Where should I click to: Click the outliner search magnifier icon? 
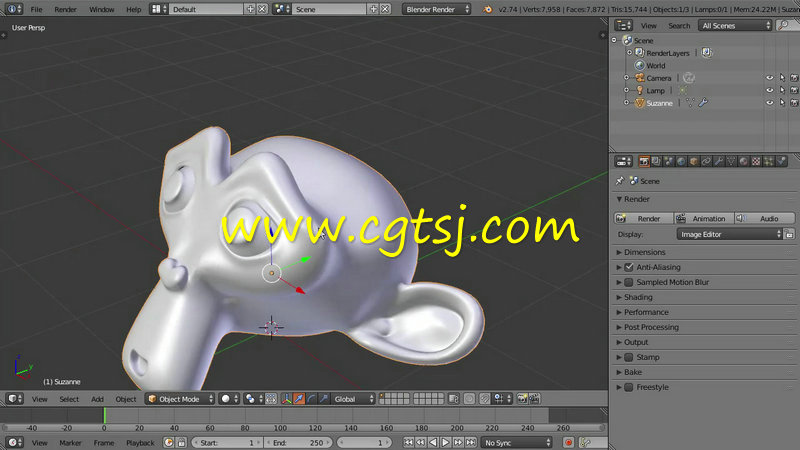pos(784,26)
